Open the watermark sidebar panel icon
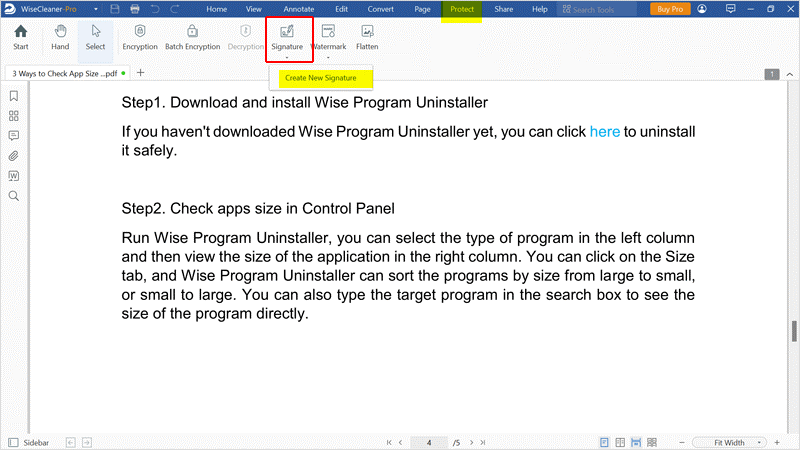 14,176
